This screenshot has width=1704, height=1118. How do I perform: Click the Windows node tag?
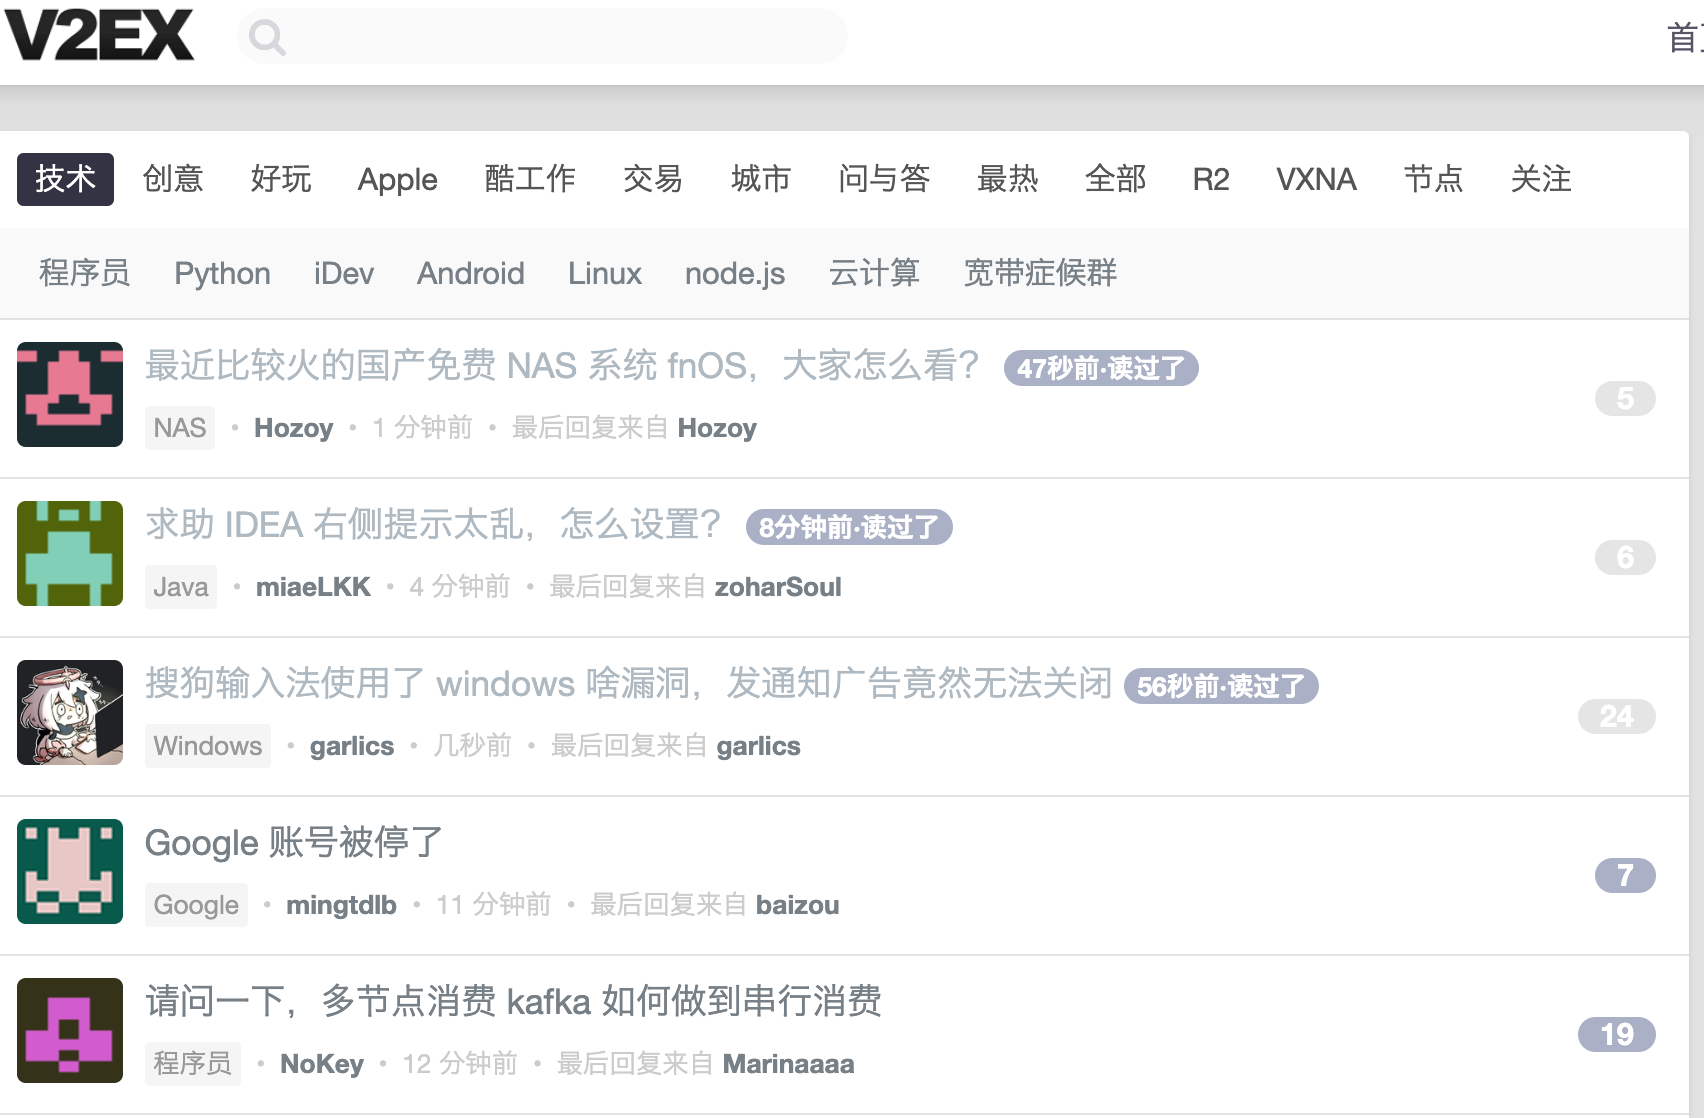208,746
